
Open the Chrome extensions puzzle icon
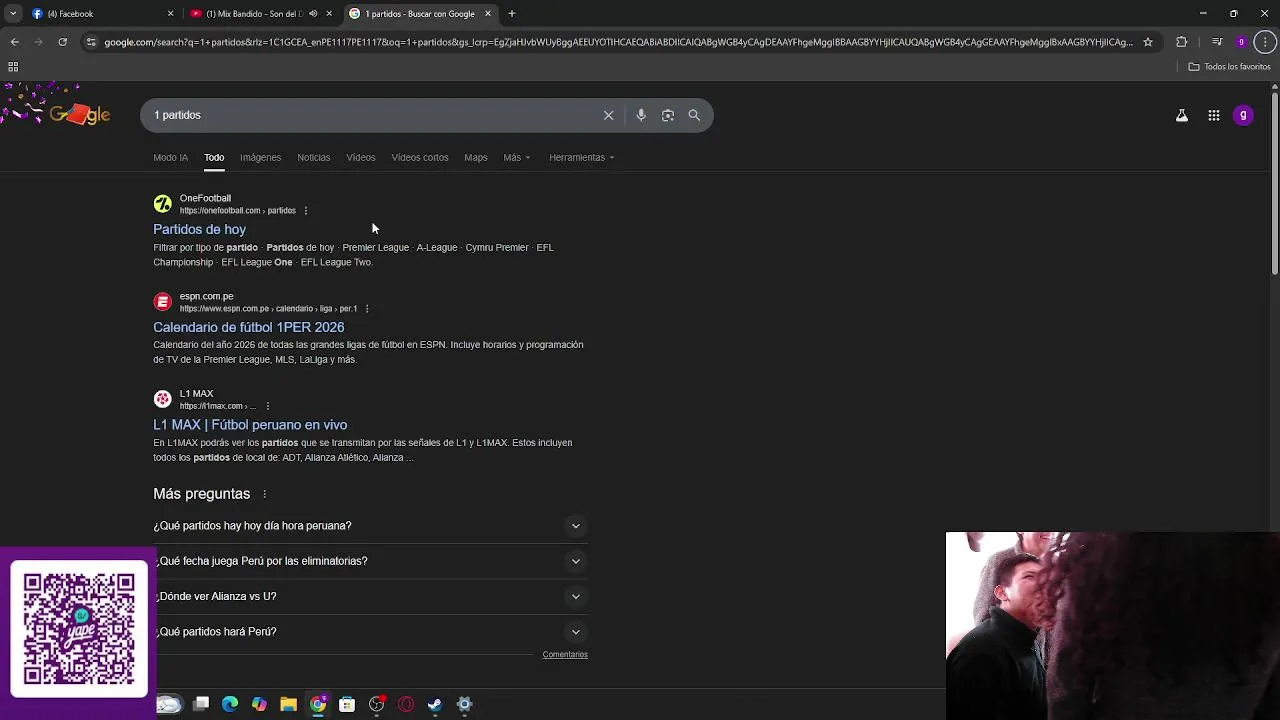(1182, 42)
